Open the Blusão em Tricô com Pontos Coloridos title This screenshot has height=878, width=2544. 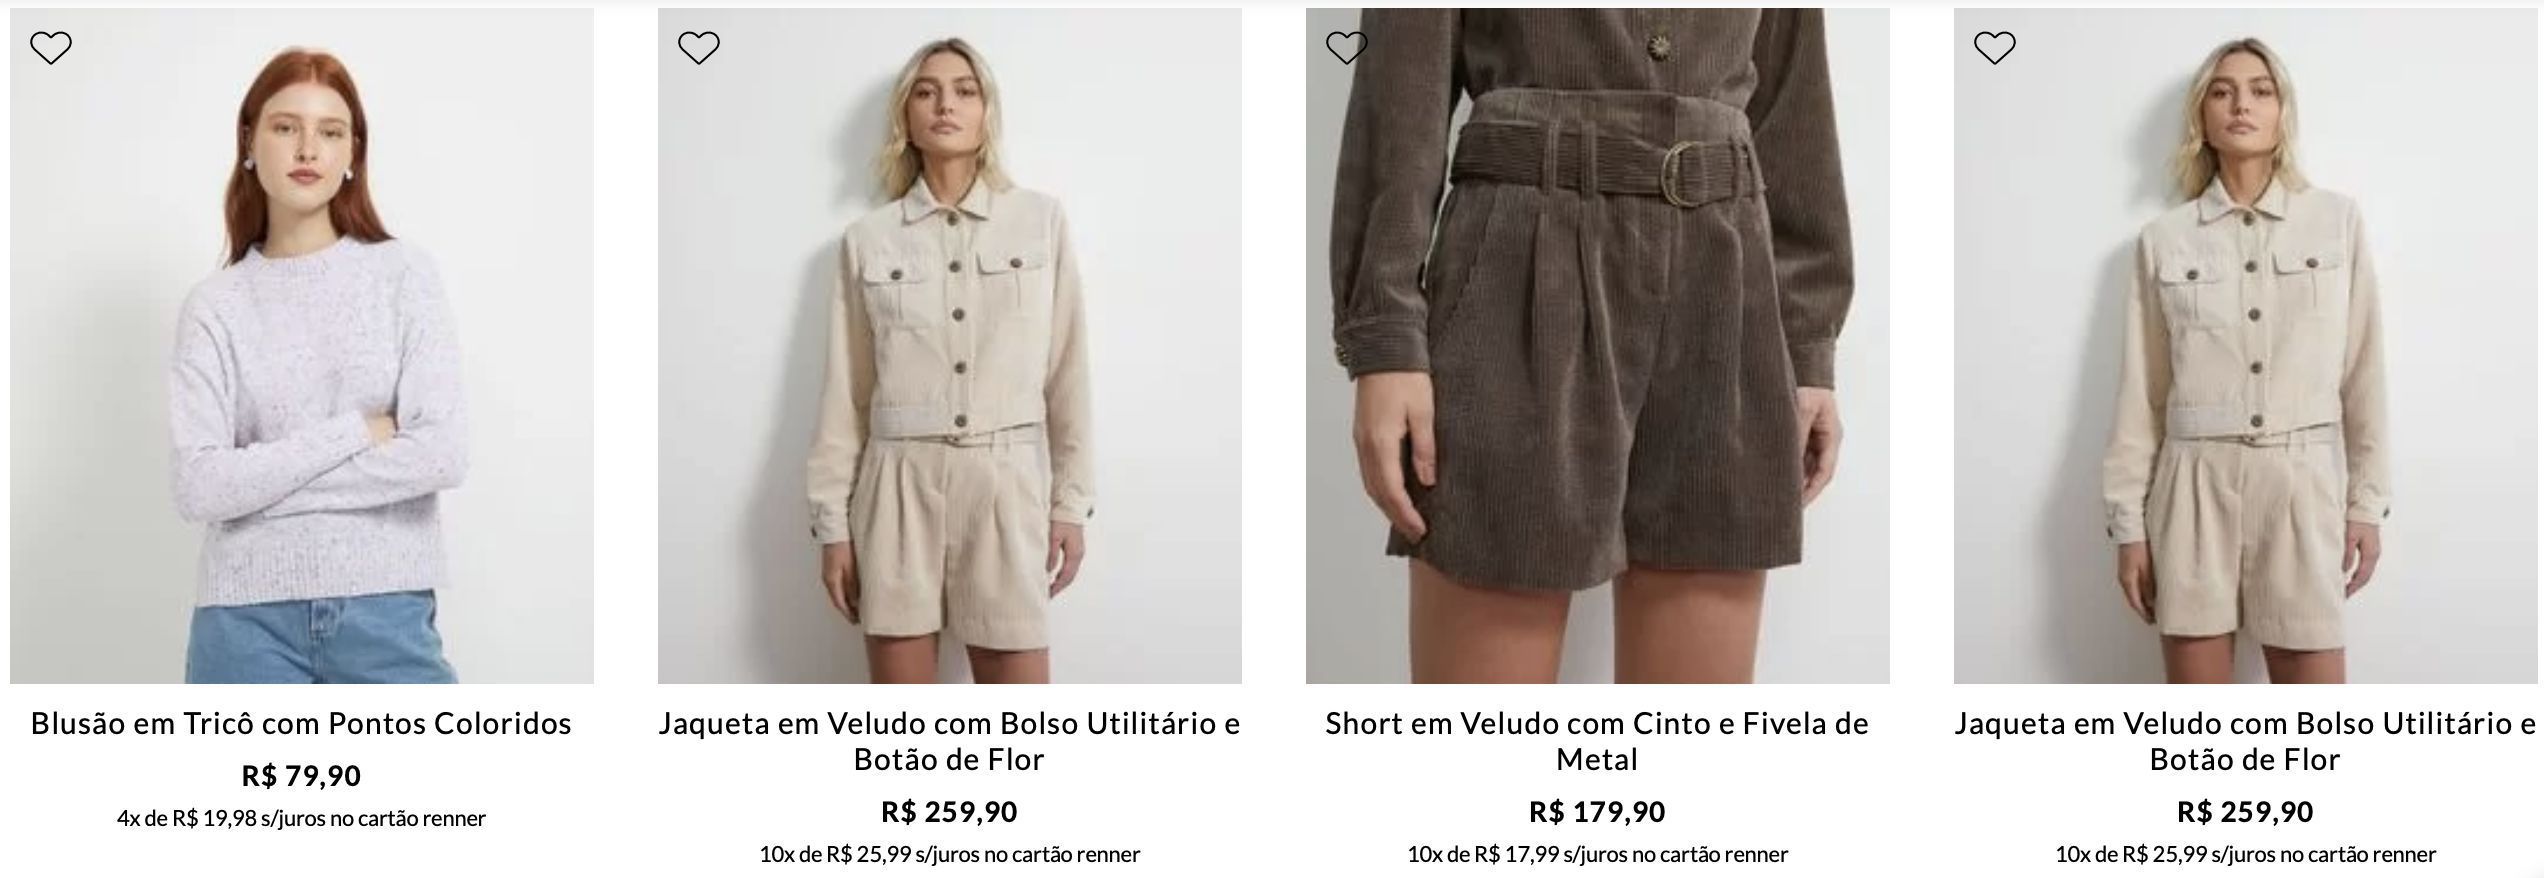301,723
